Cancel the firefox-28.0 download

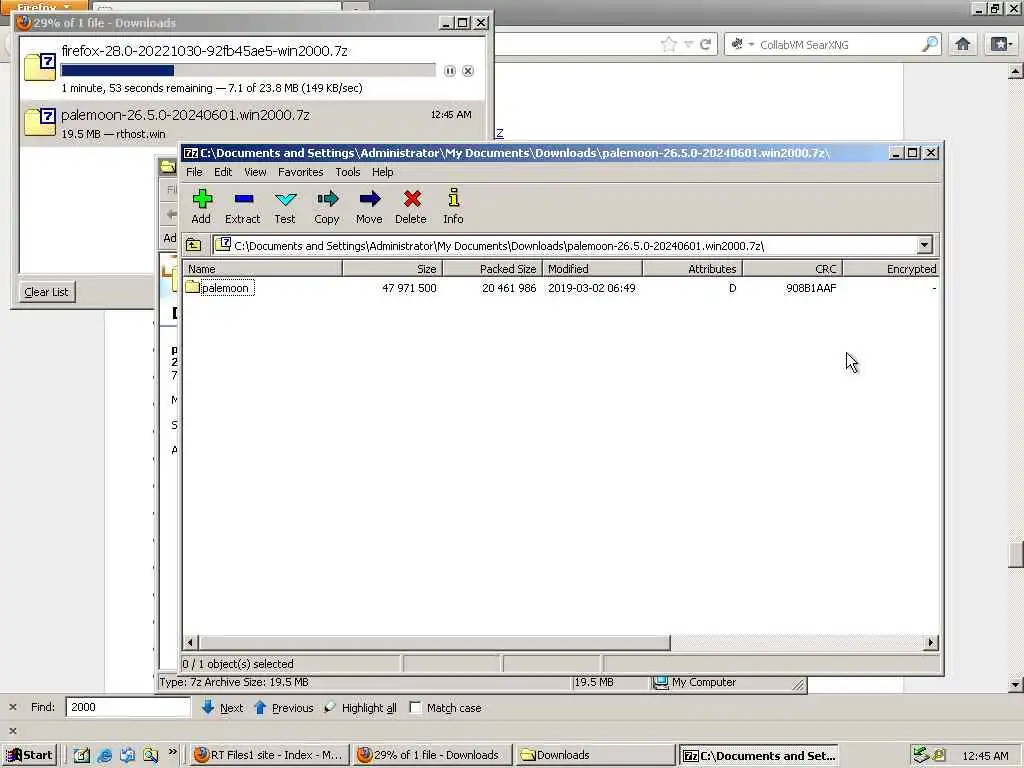[468, 71]
